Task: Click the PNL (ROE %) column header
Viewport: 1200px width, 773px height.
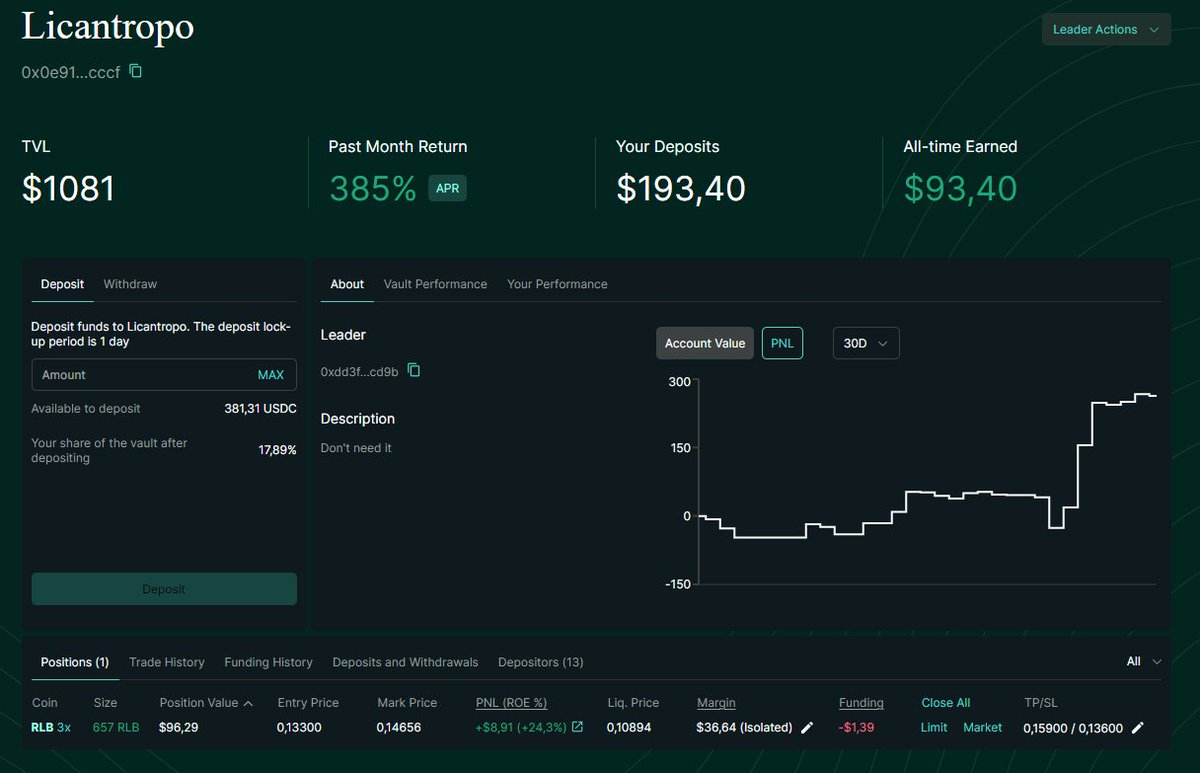Action: pyautogui.click(x=511, y=702)
